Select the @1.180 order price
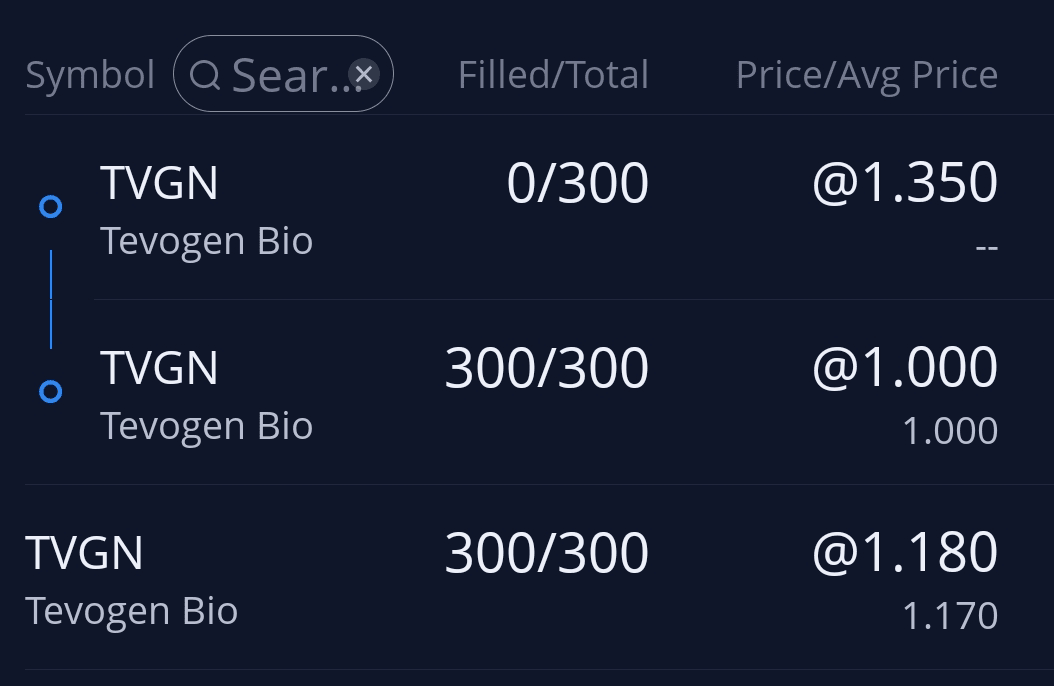The height and width of the screenshot is (686, 1054). 904,553
